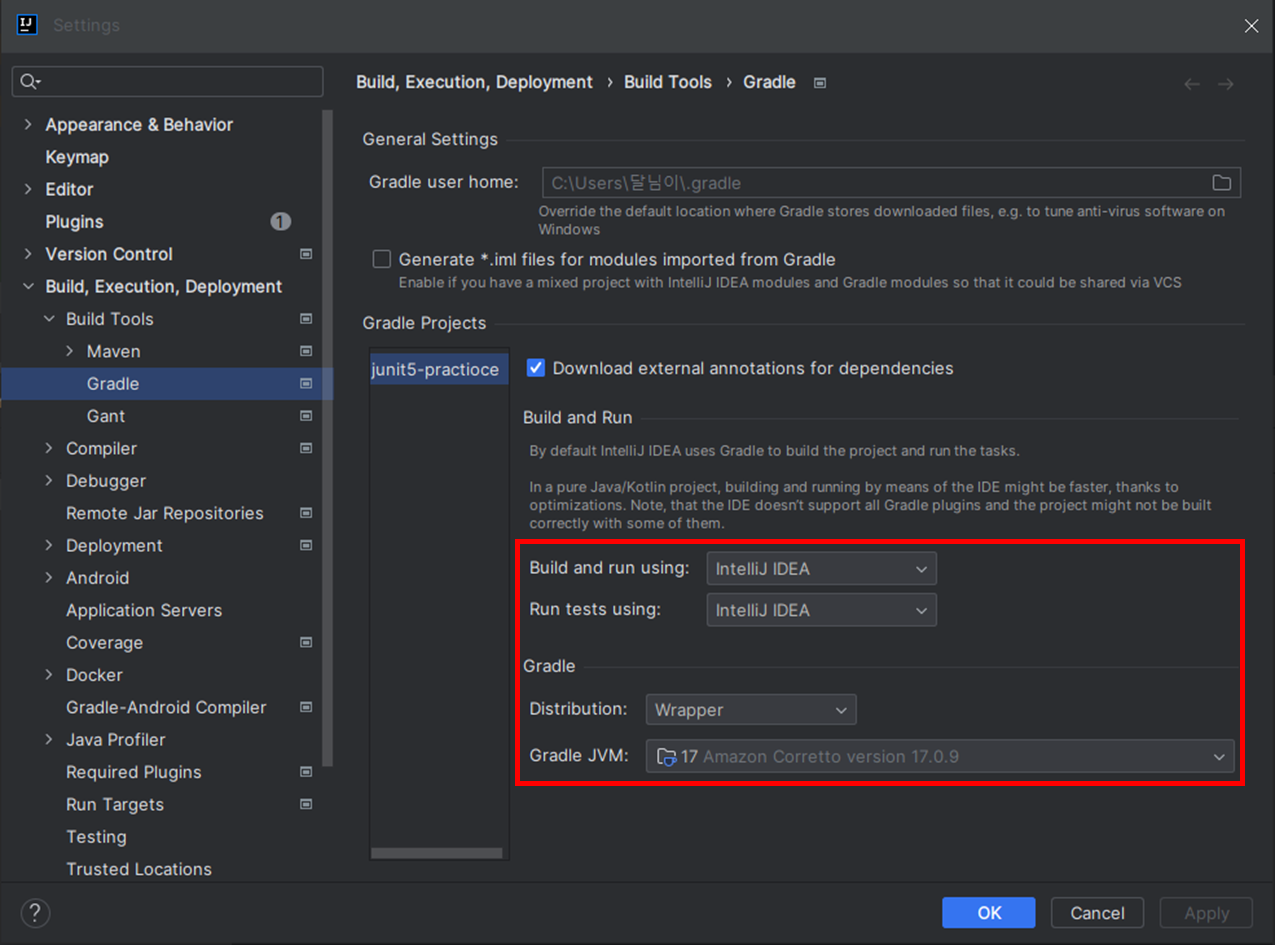Click the Plugins update badge showing 1
Viewport: 1275px width, 945px height.
(281, 222)
